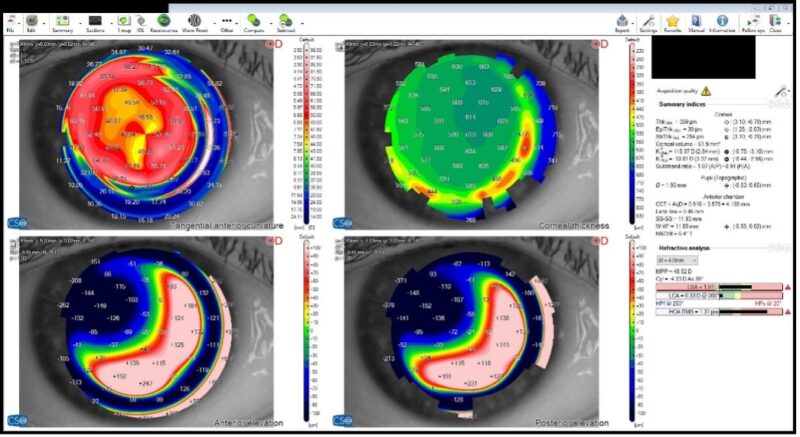Expand the Summary dropdown arrow
The image size is (800, 437).
coord(80,23)
